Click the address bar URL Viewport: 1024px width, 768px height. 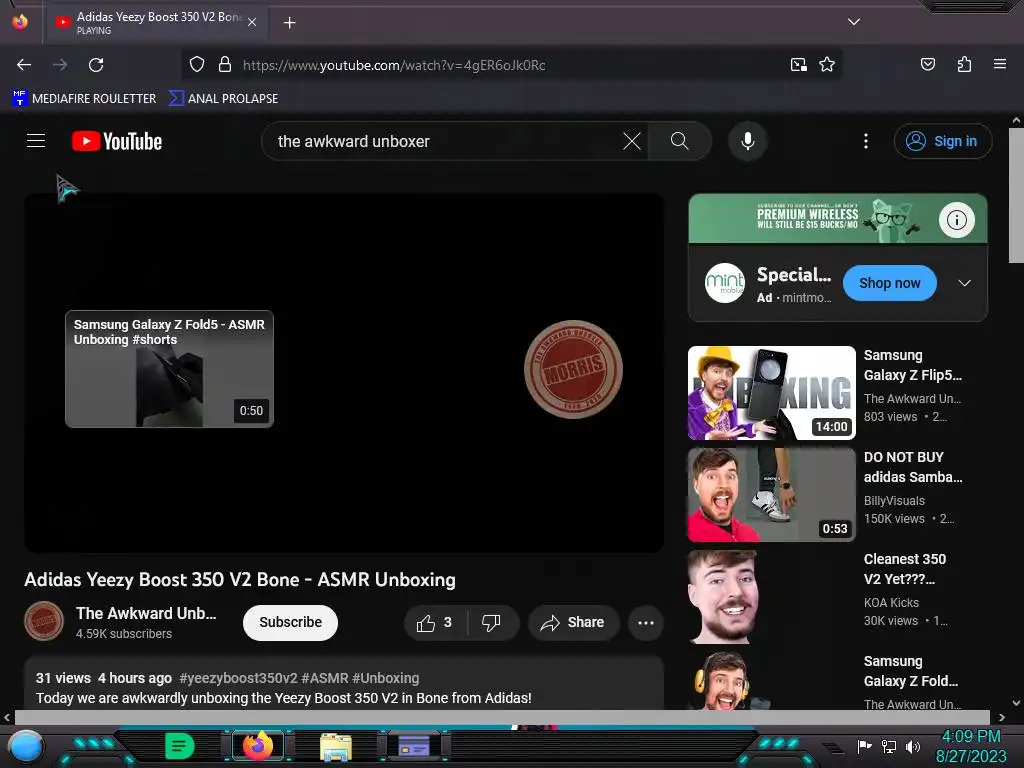[394, 65]
